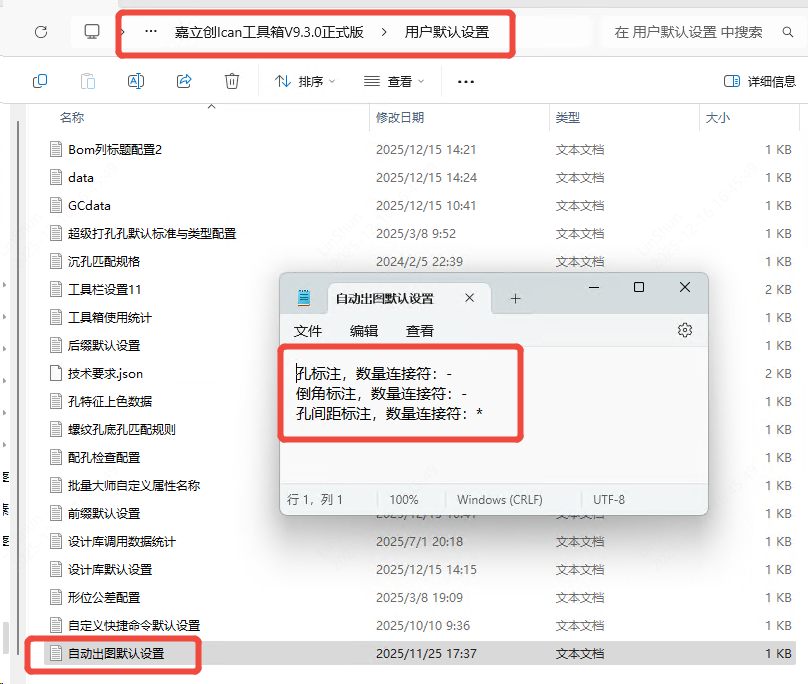Image resolution: width=808 pixels, height=684 pixels.
Task: Open Notepad settings gear icon
Action: [x=685, y=330]
